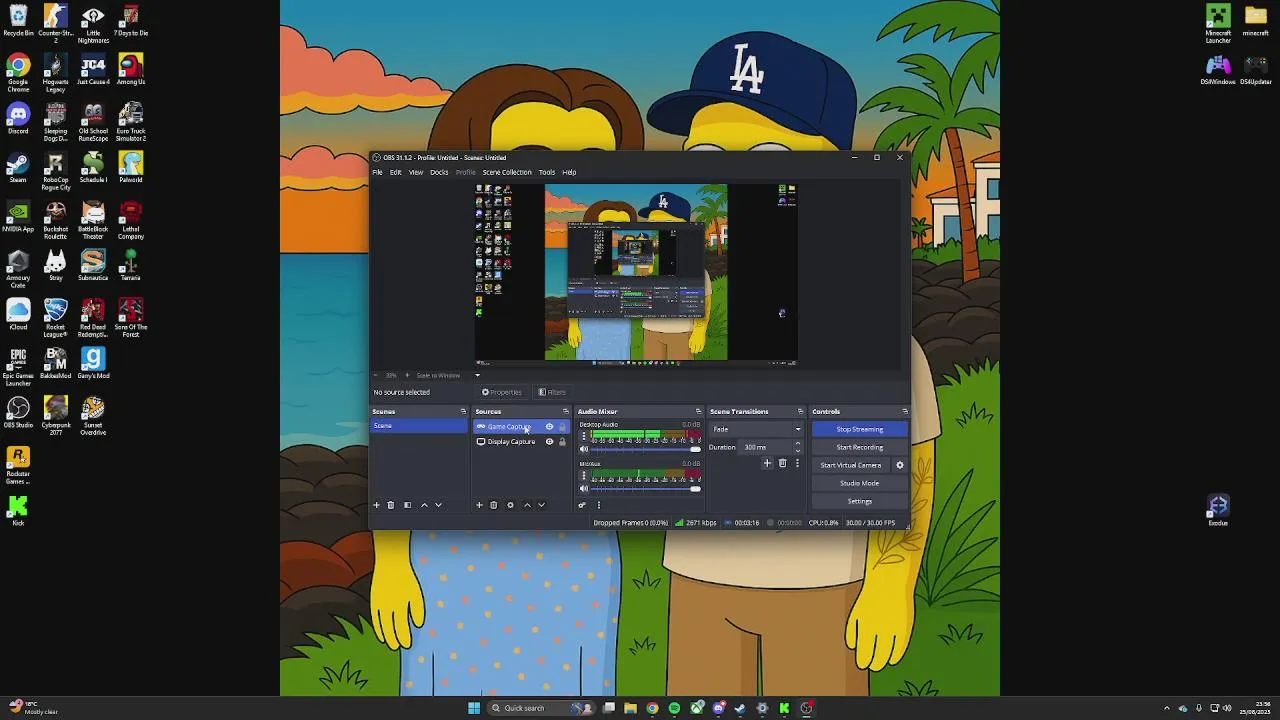Open OBS Studio desktop shortcut
Screen dimensions: 1280x720
tap(18, 413)
